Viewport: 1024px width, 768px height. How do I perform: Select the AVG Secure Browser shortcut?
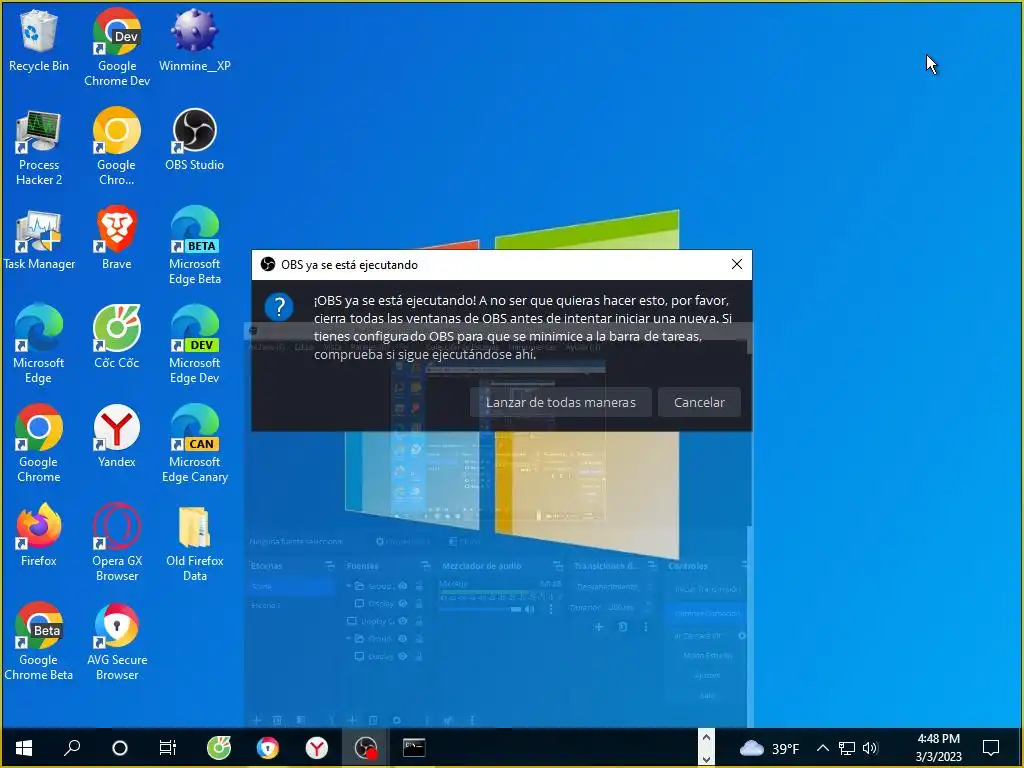click(x=116, y=642)
